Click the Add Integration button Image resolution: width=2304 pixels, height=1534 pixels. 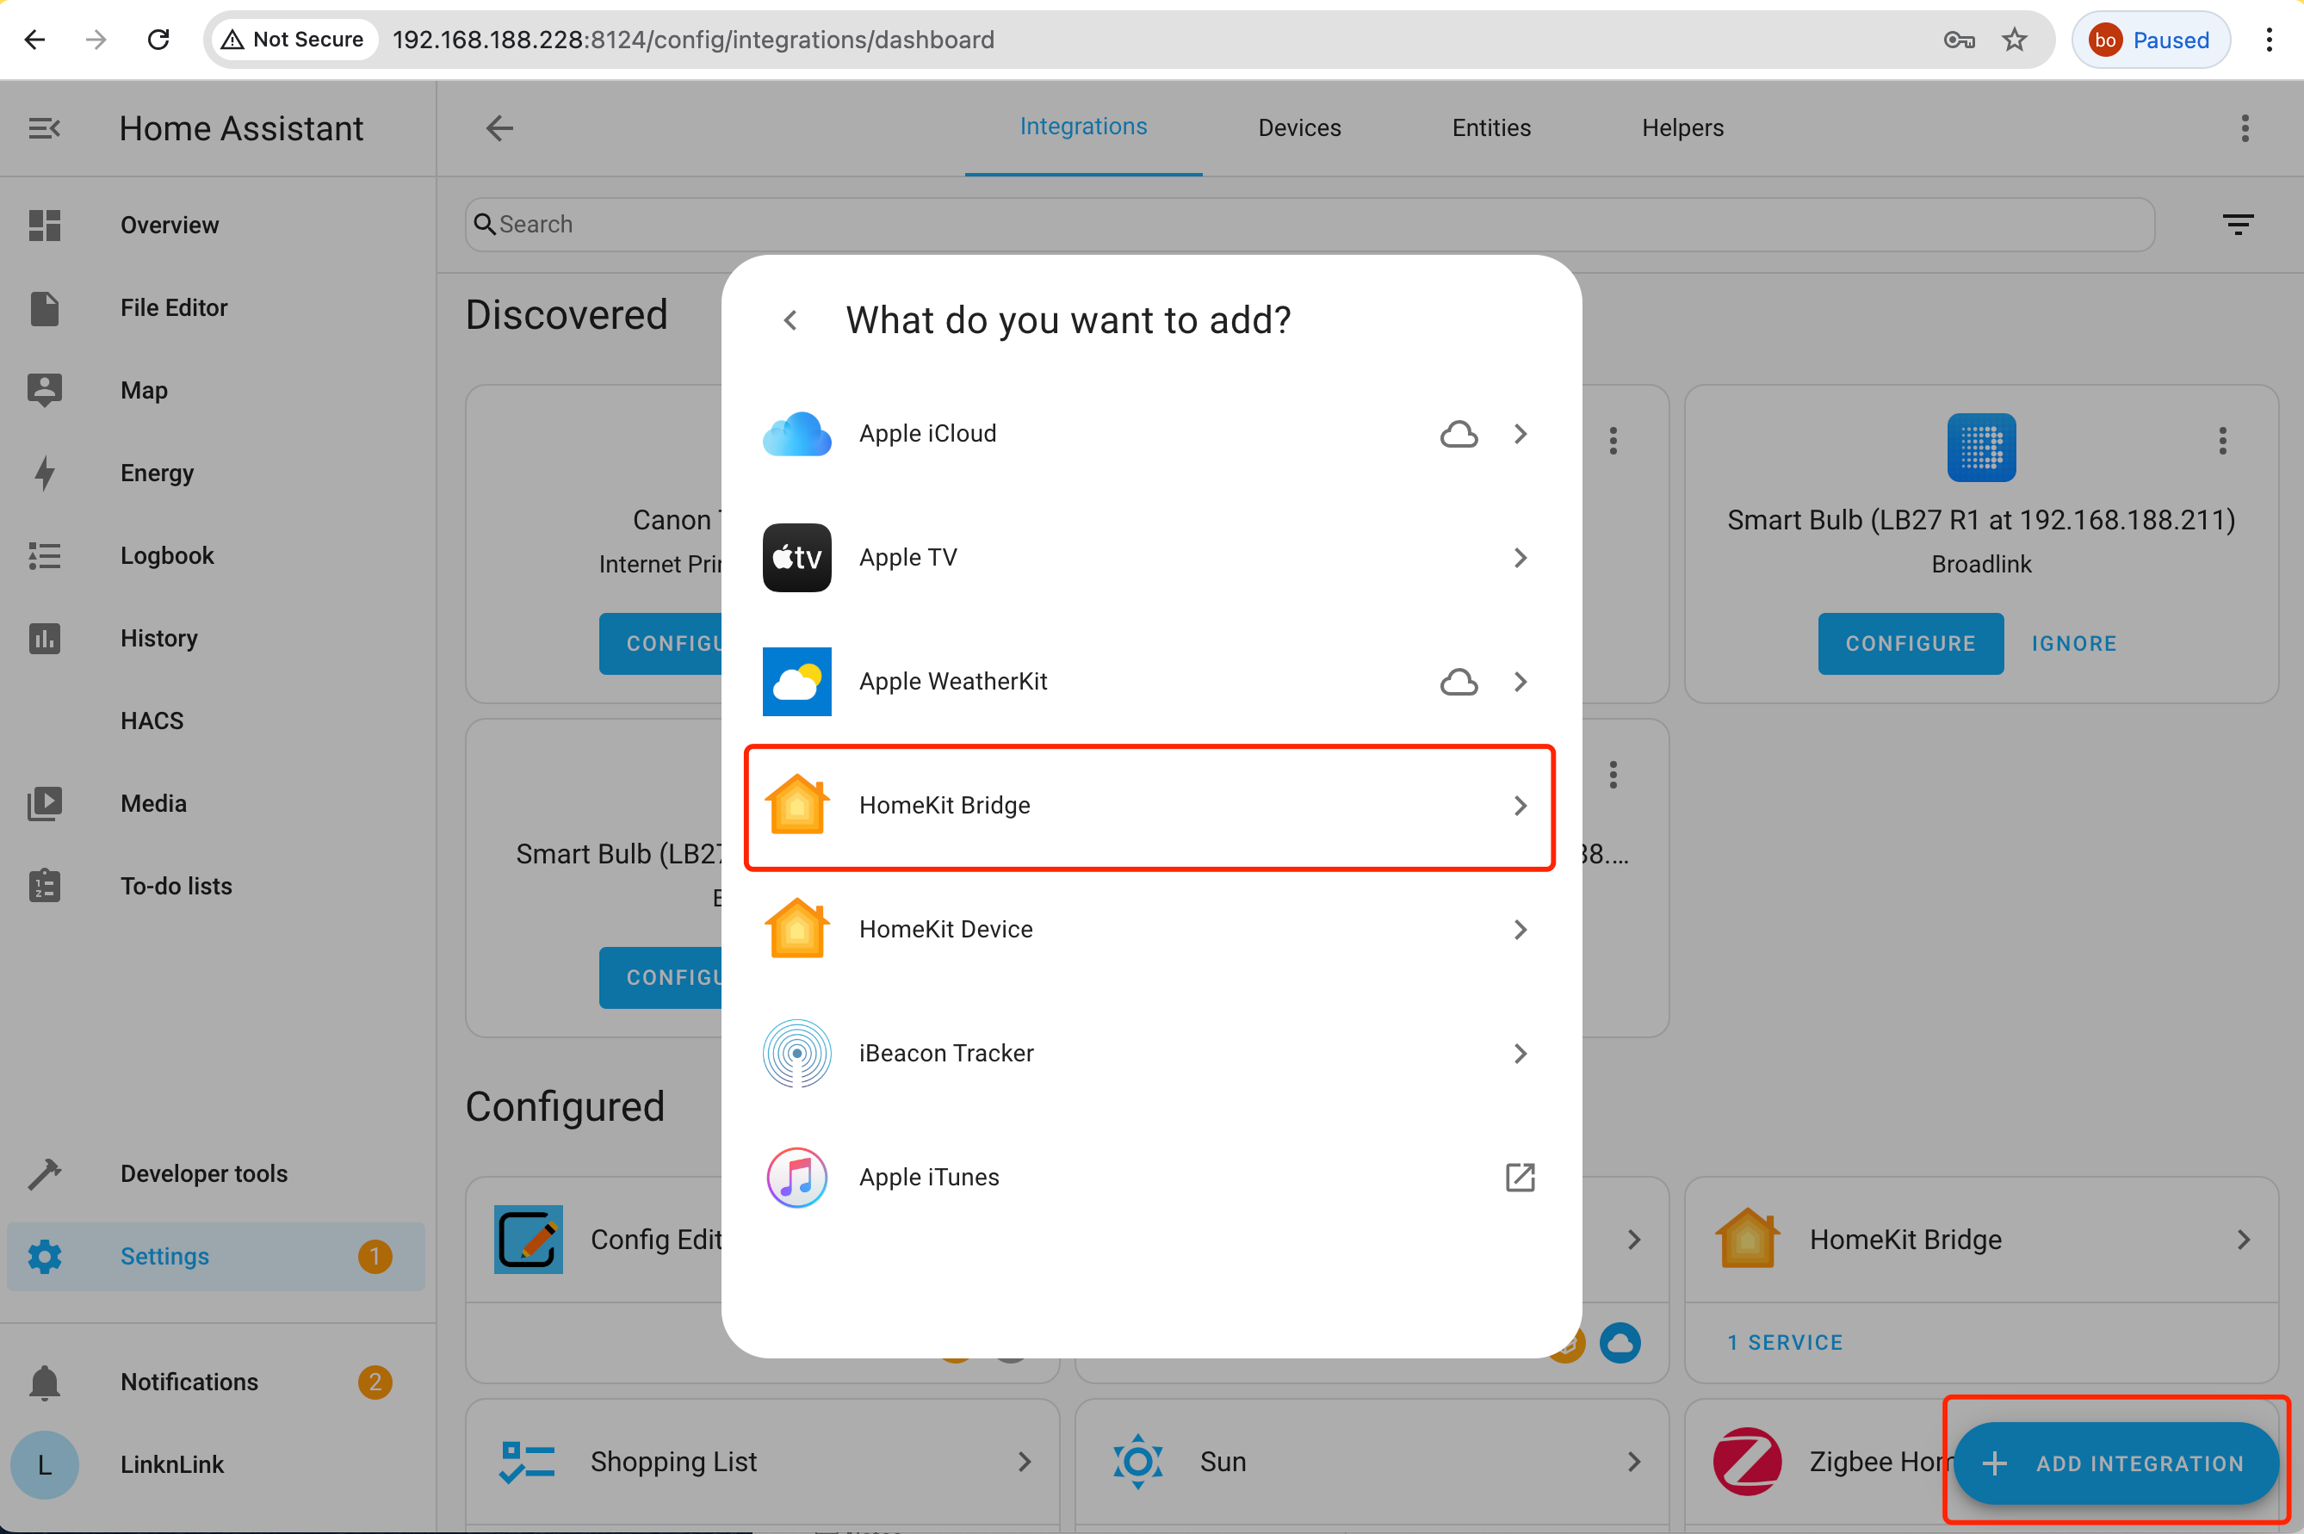click(x=2116, y=1463)
